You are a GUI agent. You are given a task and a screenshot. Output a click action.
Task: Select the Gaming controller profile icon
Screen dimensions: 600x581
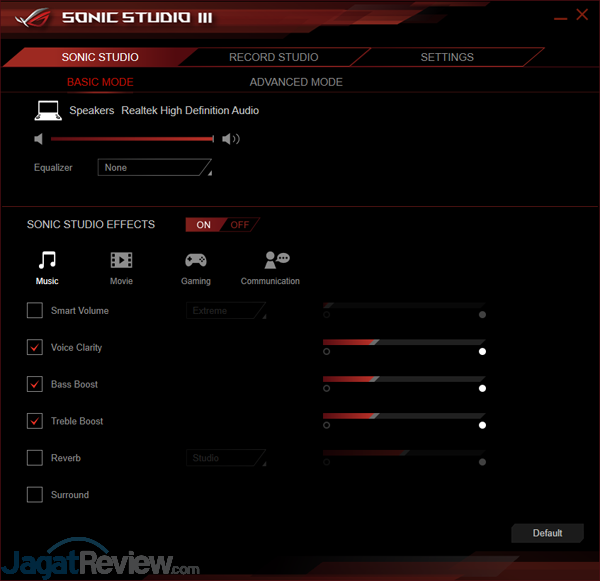(196, 260)
